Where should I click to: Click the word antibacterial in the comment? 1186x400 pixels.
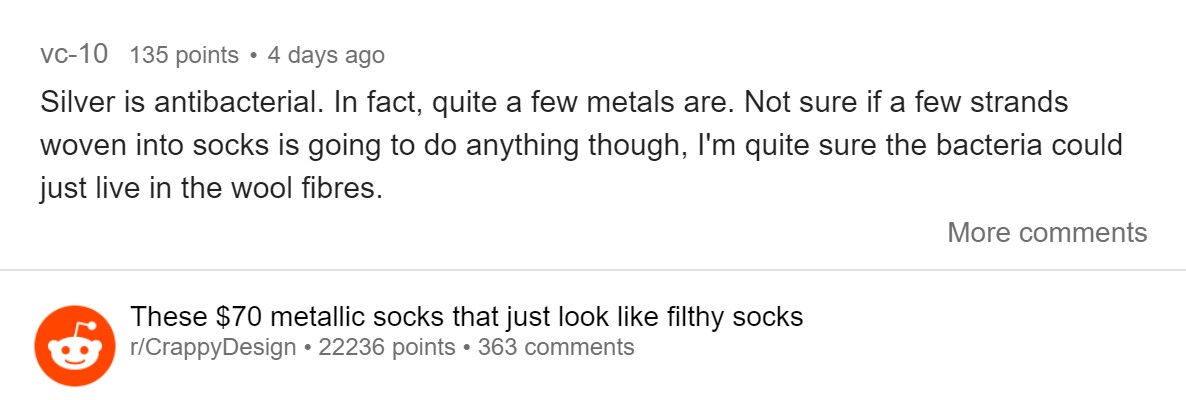pyautogui.click(x=228, y=103)
